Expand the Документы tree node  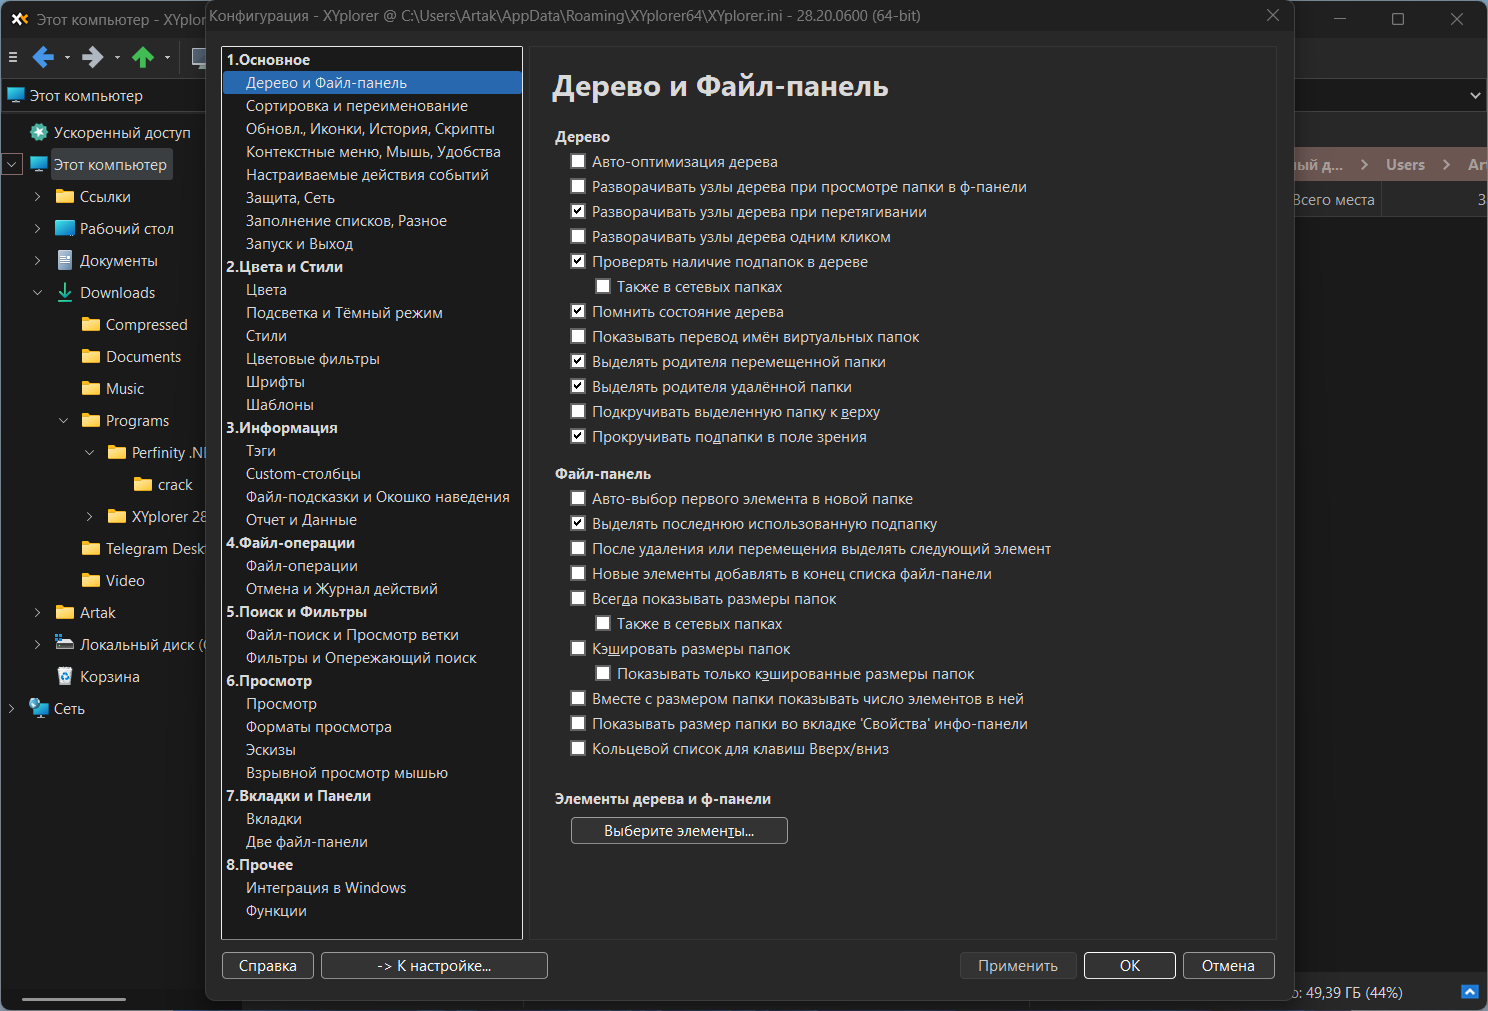(x=38, y=260)
